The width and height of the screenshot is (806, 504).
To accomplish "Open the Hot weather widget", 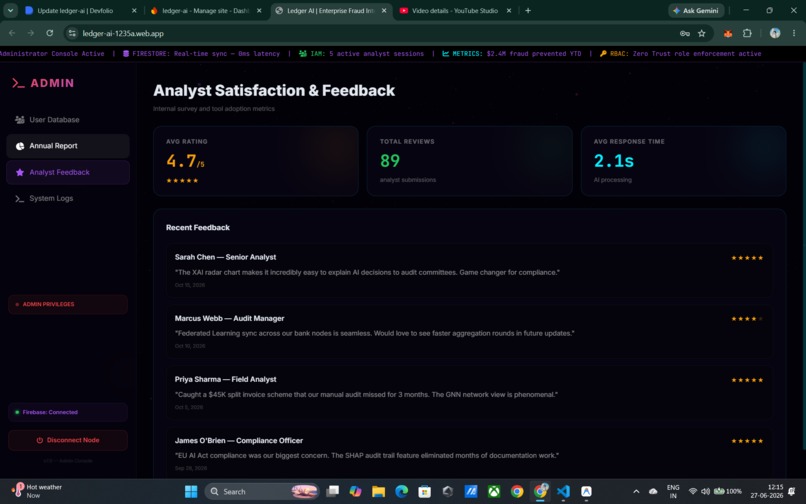I will point(37,491).
